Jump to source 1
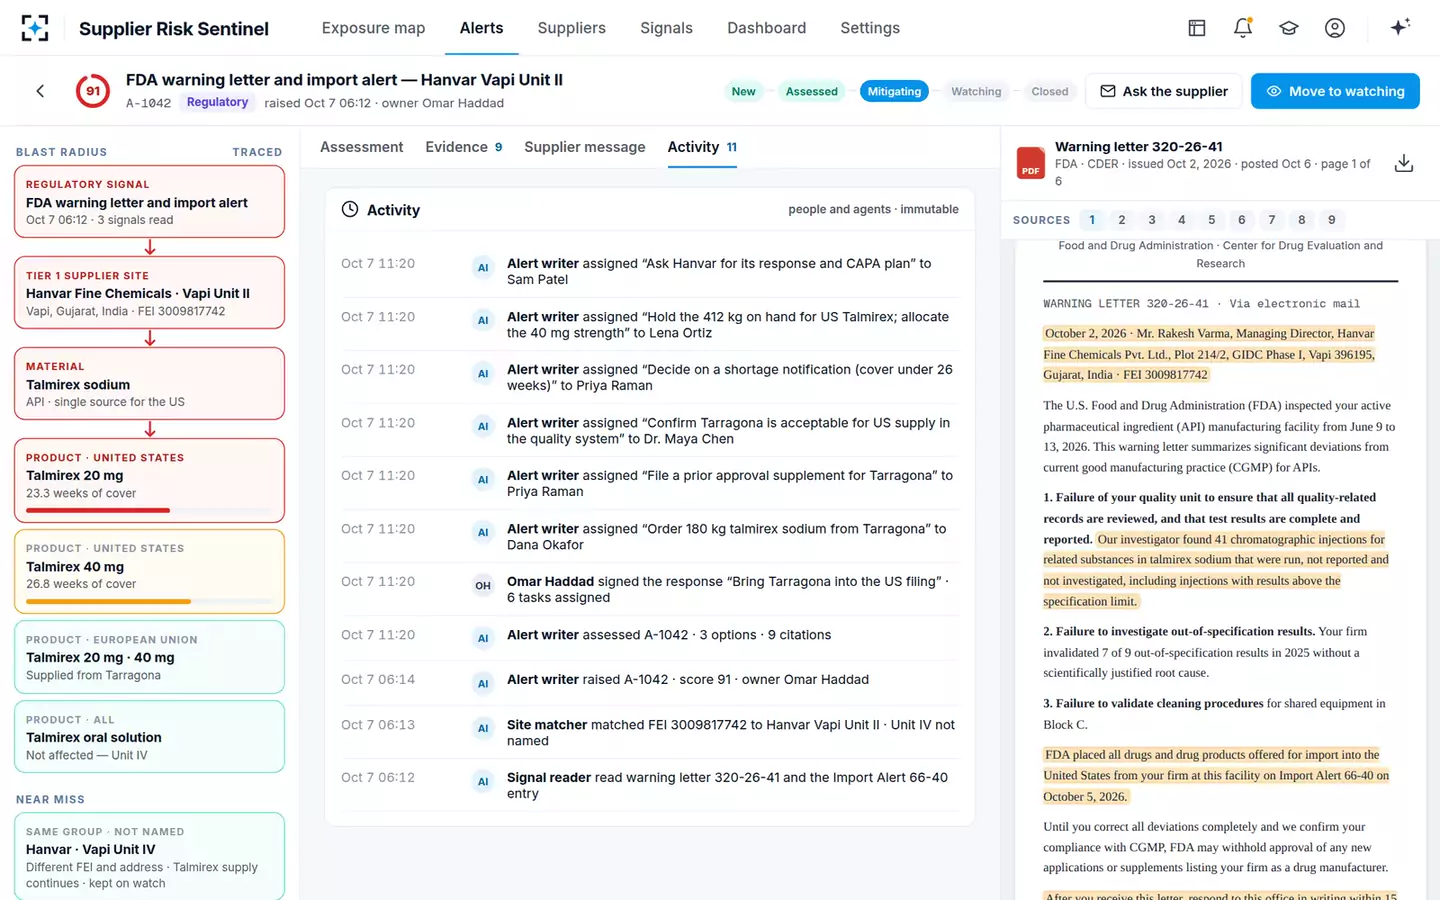 tap(1092, 220)
